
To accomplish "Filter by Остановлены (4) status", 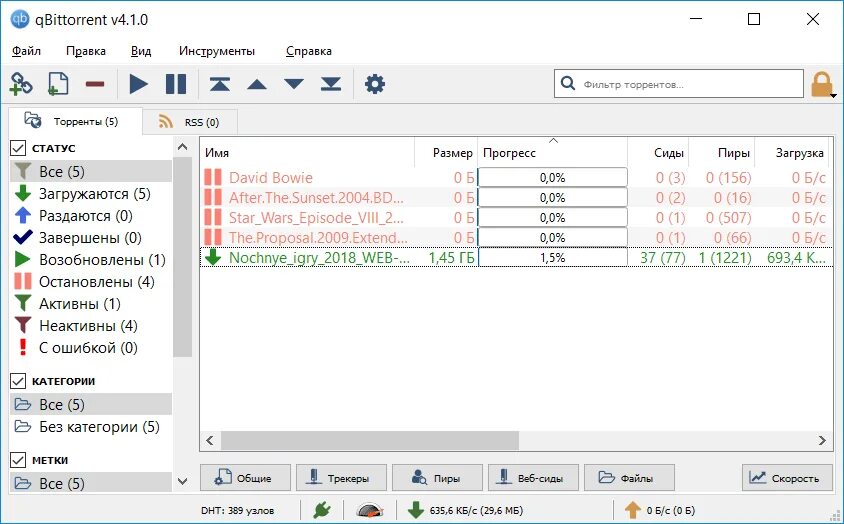I will pos(91,282).
